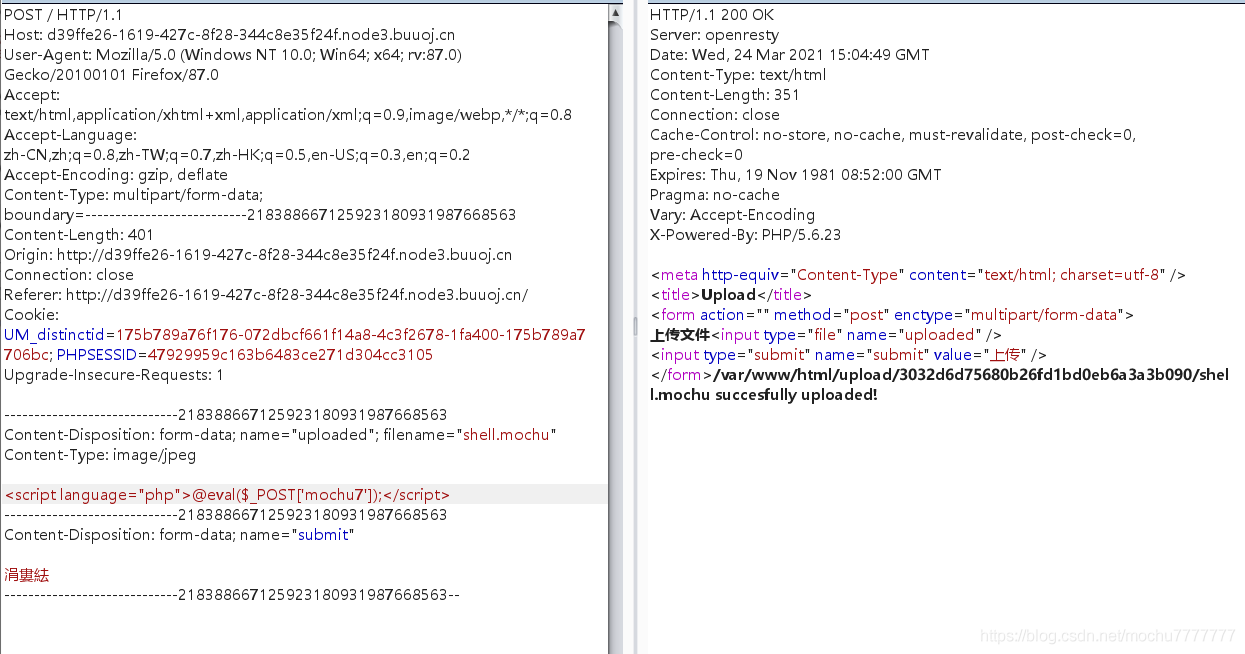Click the Expires response header
Screen dimensions: 1245x654
(795, 174)
